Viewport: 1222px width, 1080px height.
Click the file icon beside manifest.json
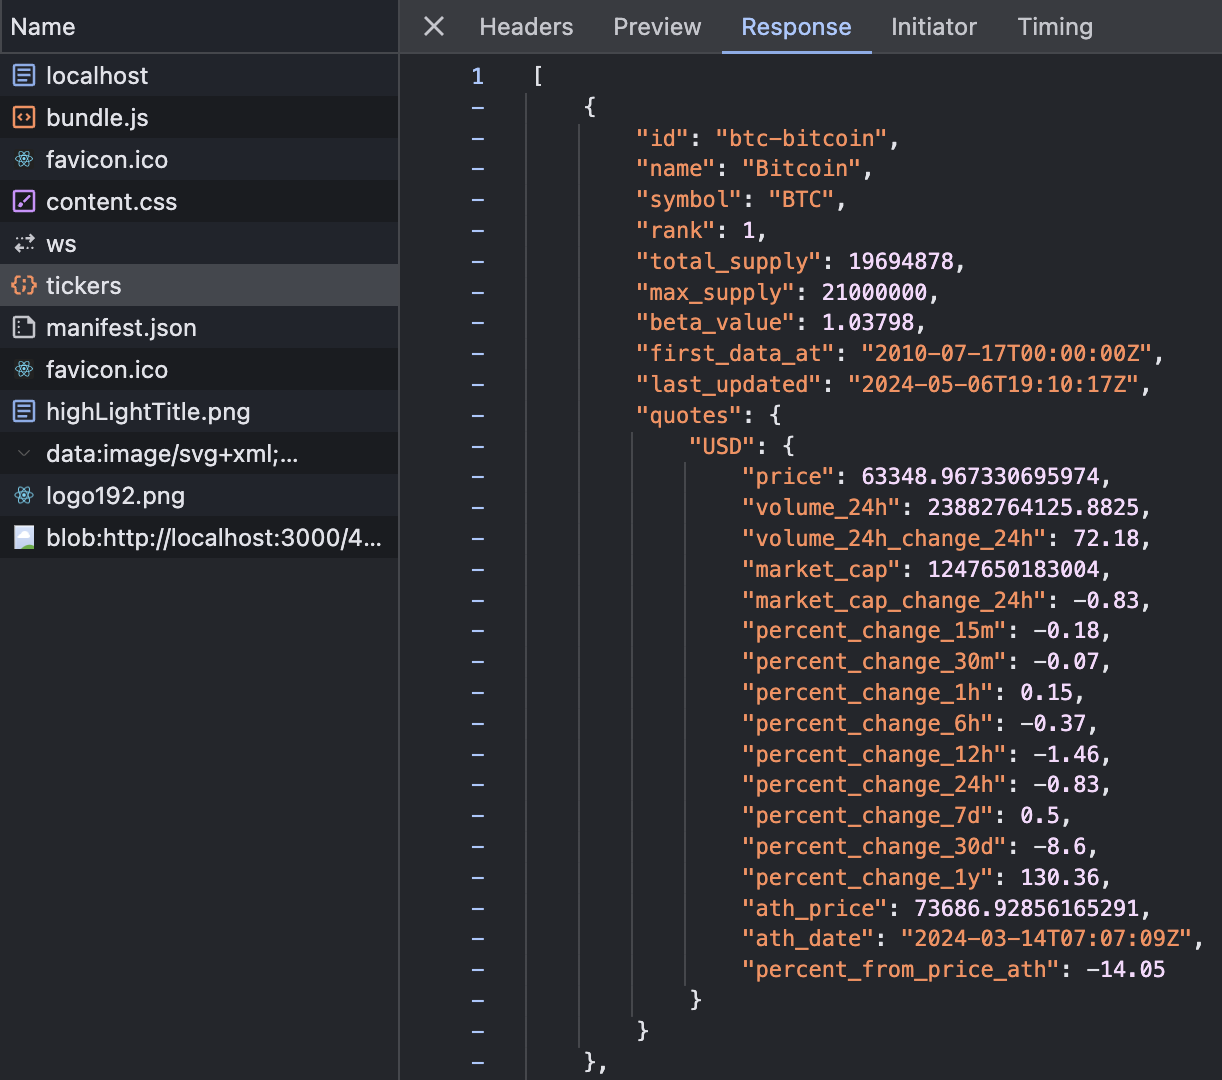pos(24,327)
